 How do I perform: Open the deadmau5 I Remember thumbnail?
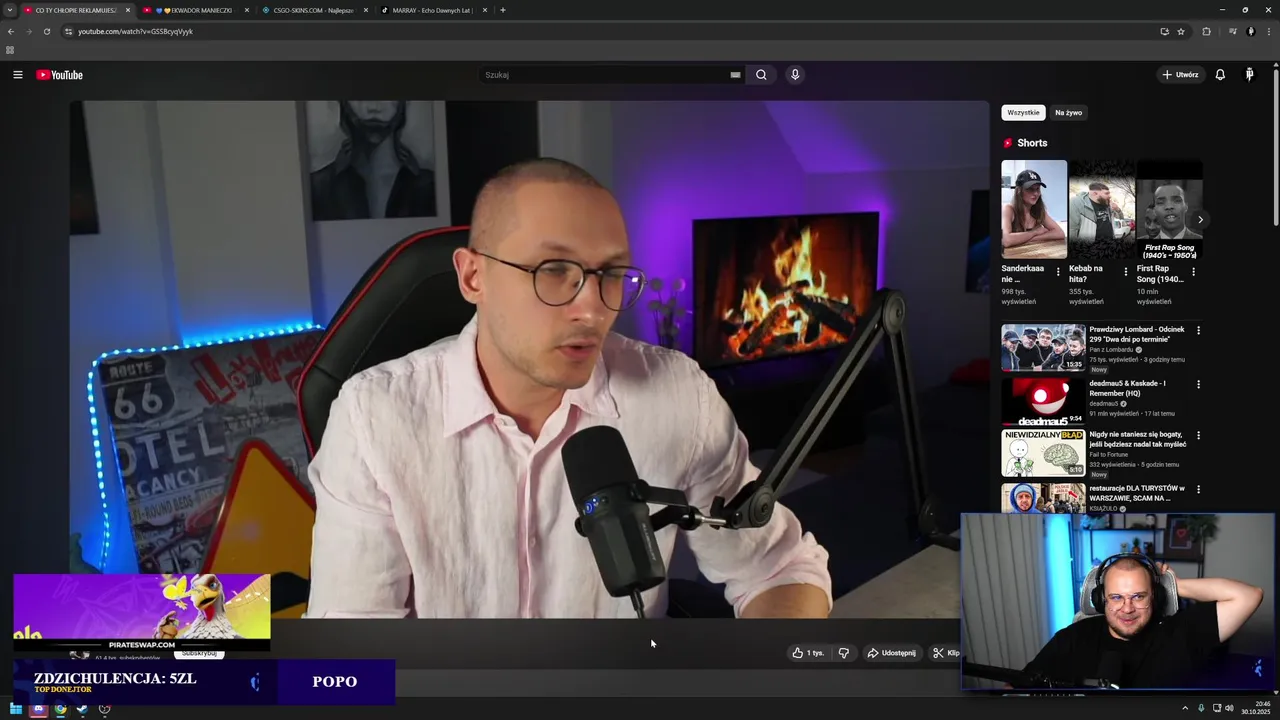1043,401
